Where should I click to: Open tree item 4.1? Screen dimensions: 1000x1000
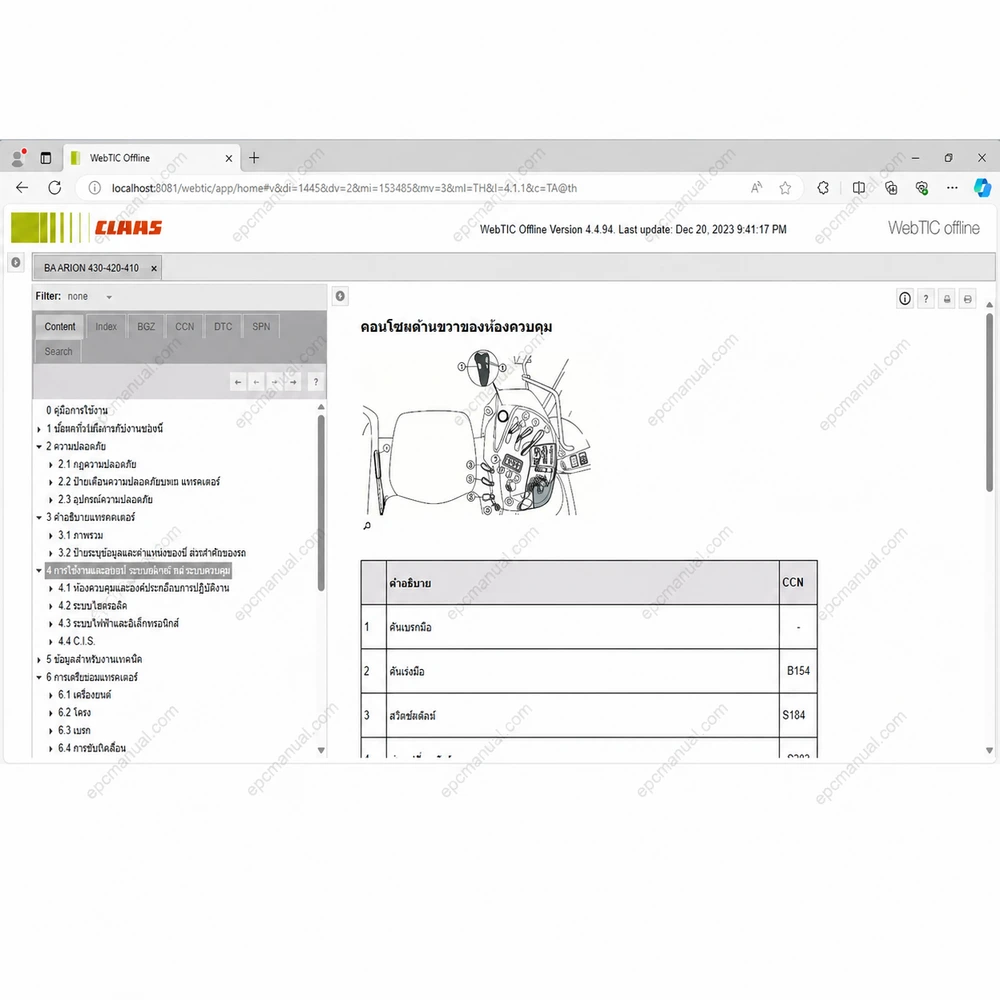tap(143, 588)
